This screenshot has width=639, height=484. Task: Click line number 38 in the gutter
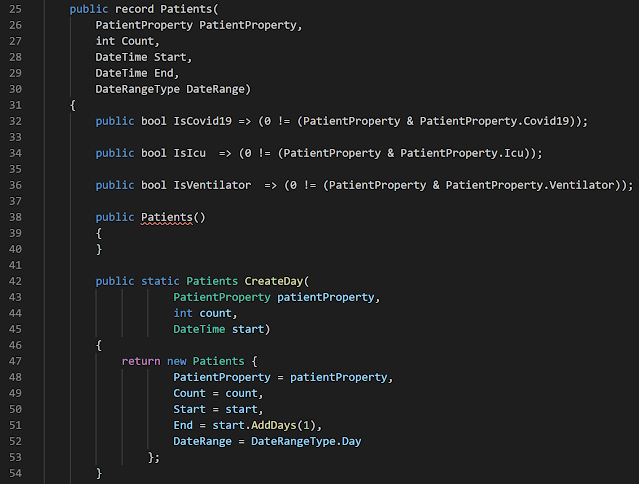(15, 217)
